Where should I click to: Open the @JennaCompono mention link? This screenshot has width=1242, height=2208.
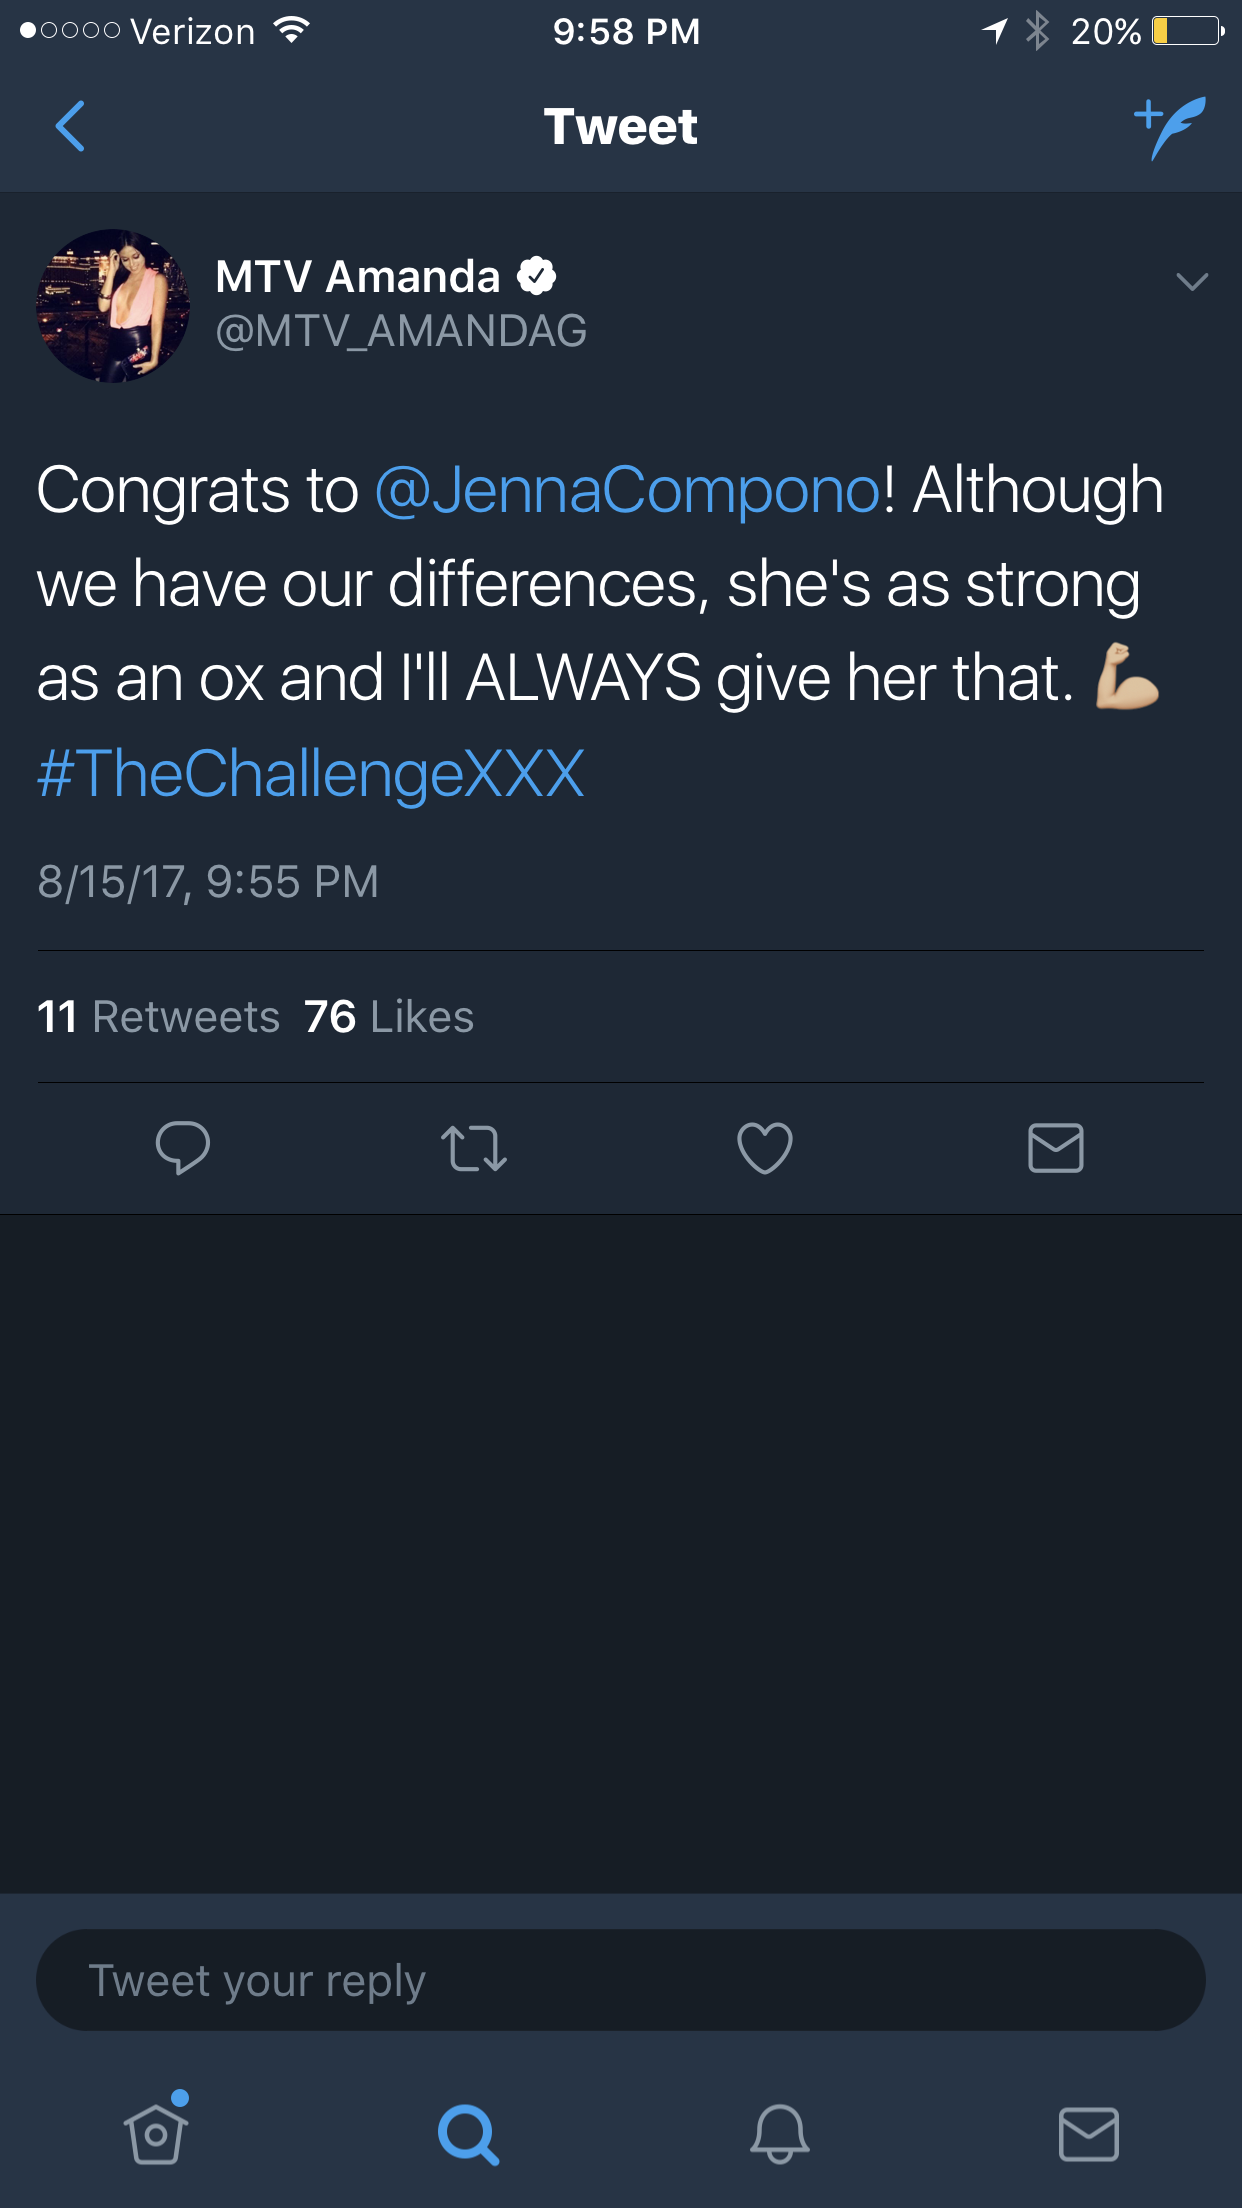628,490
